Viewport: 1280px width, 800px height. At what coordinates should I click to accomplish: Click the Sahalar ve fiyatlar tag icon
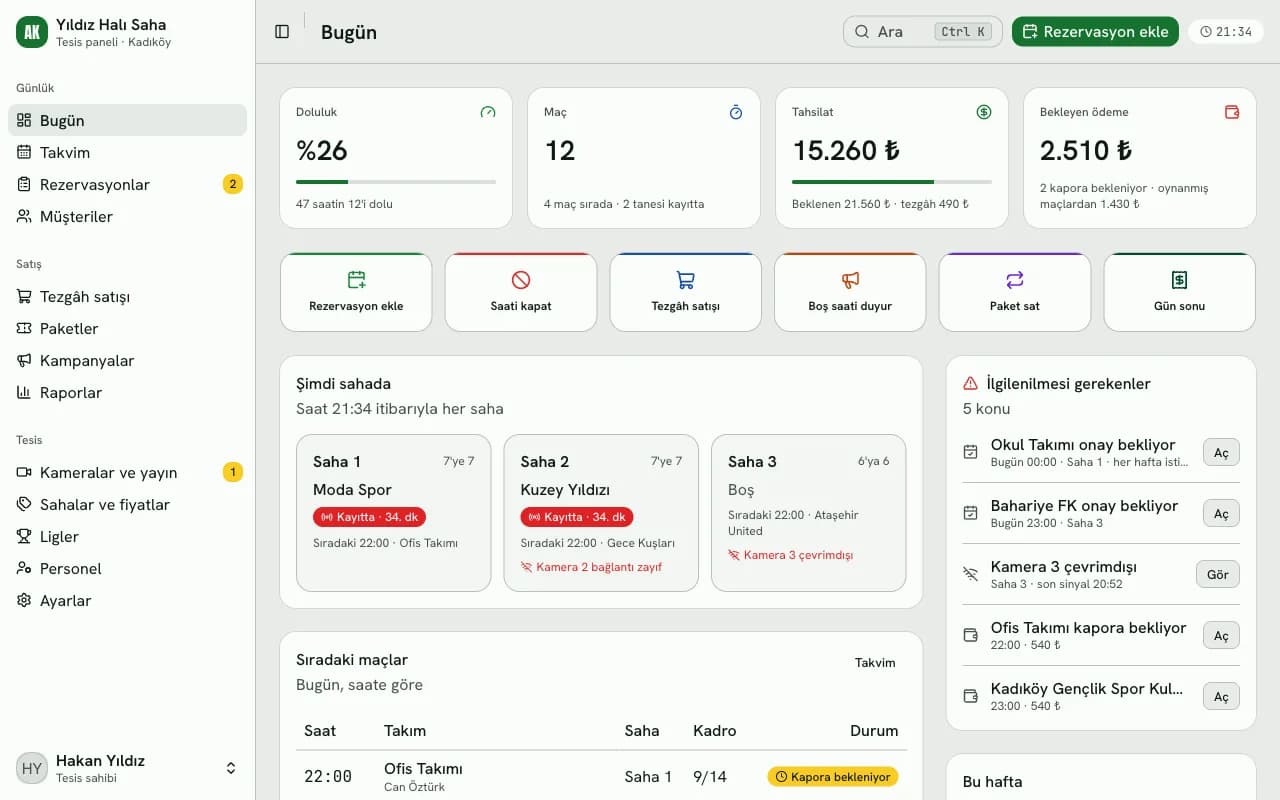click(x=24, y=504)
